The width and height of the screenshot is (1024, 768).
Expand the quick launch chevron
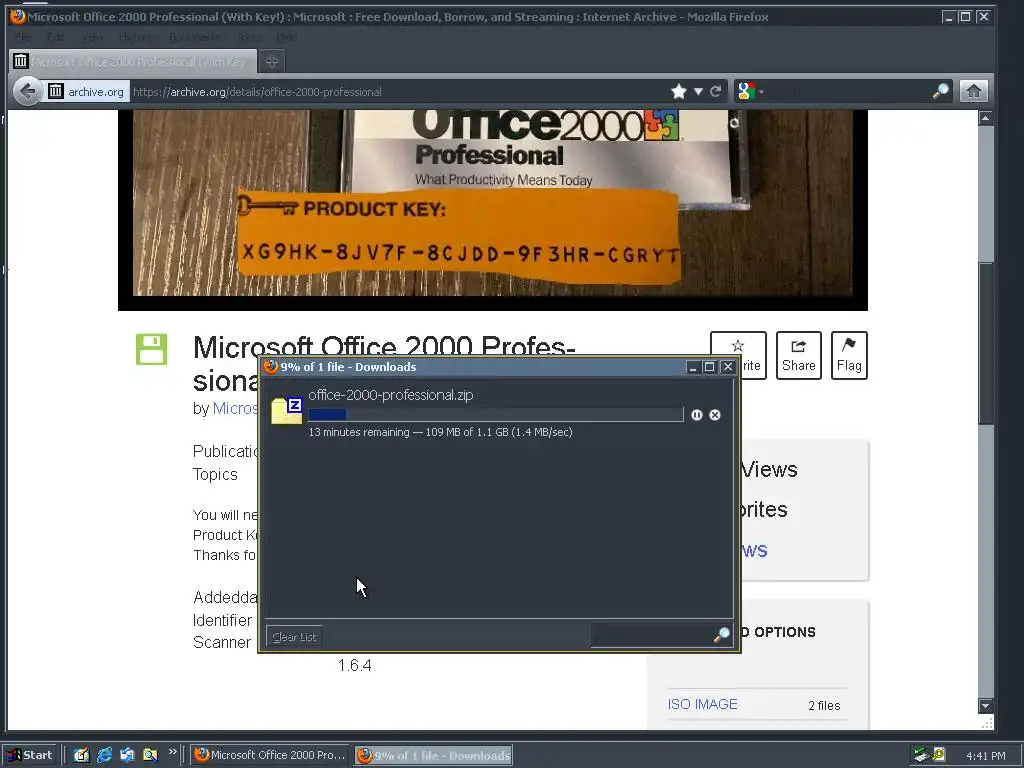pyautogui.click(x=172, y=752)
